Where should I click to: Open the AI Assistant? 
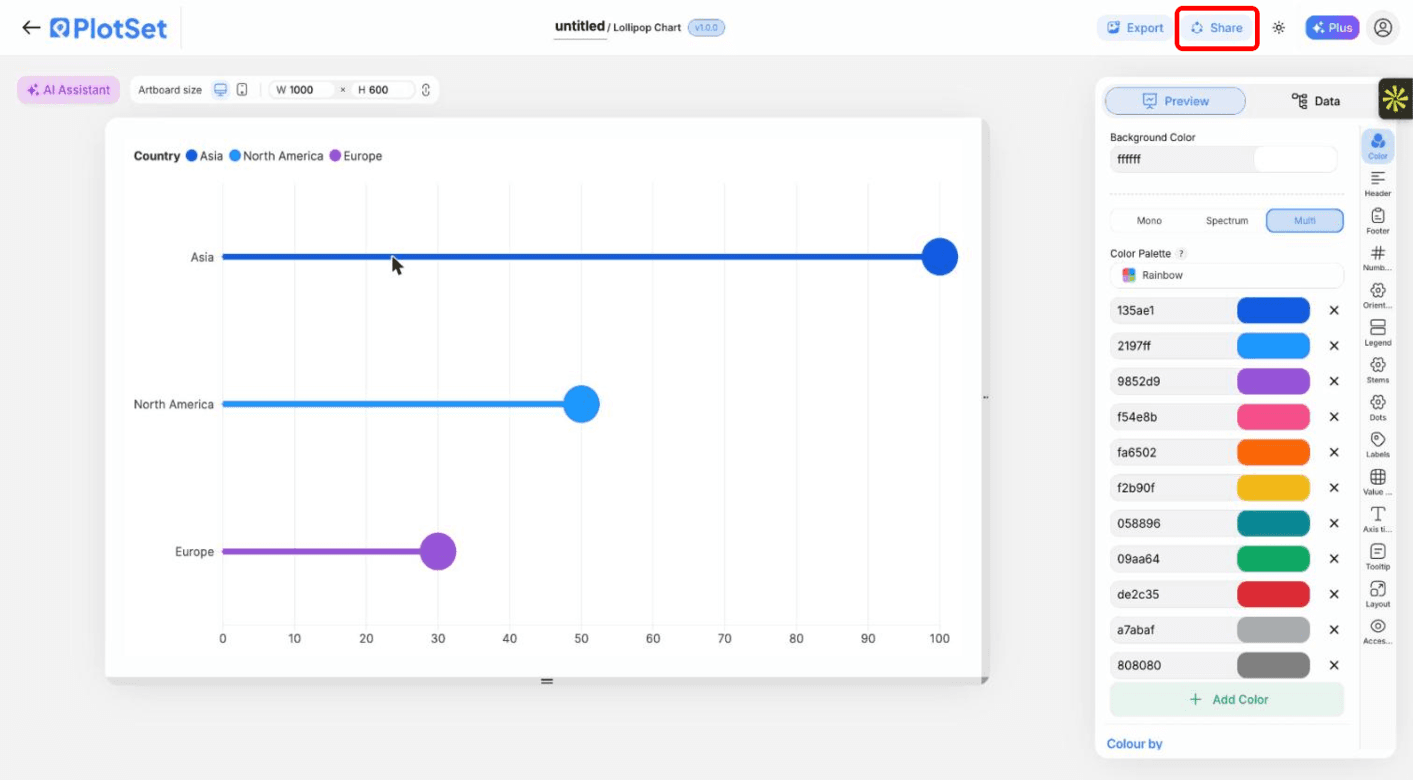(69, 90)
